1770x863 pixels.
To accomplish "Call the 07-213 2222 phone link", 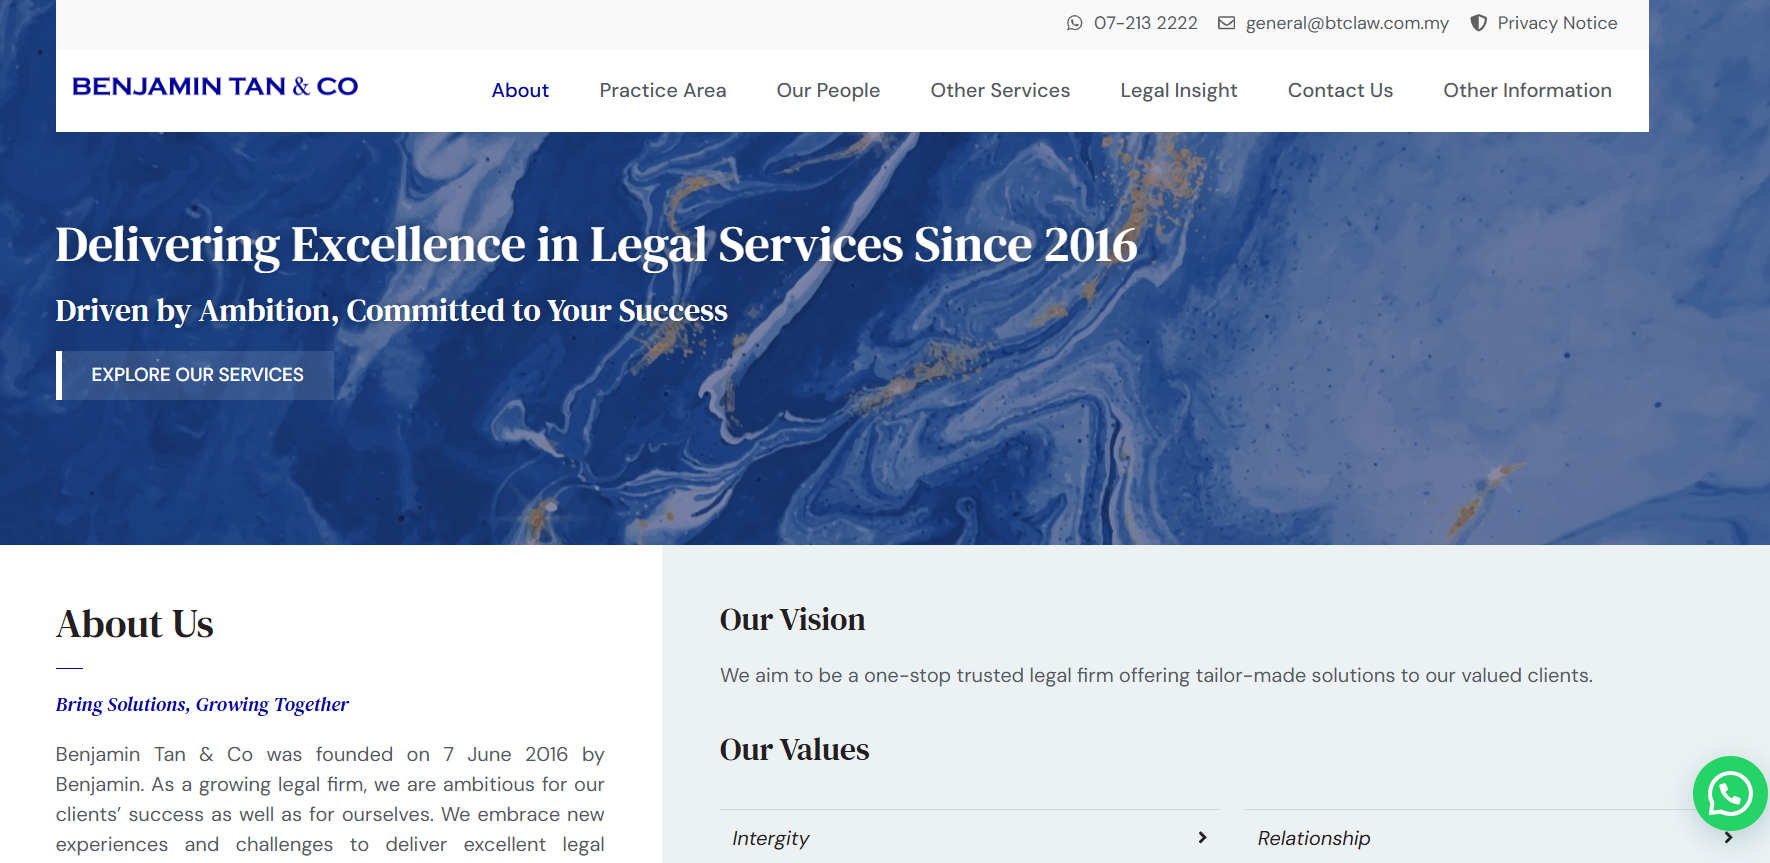I will point(1145,23).
